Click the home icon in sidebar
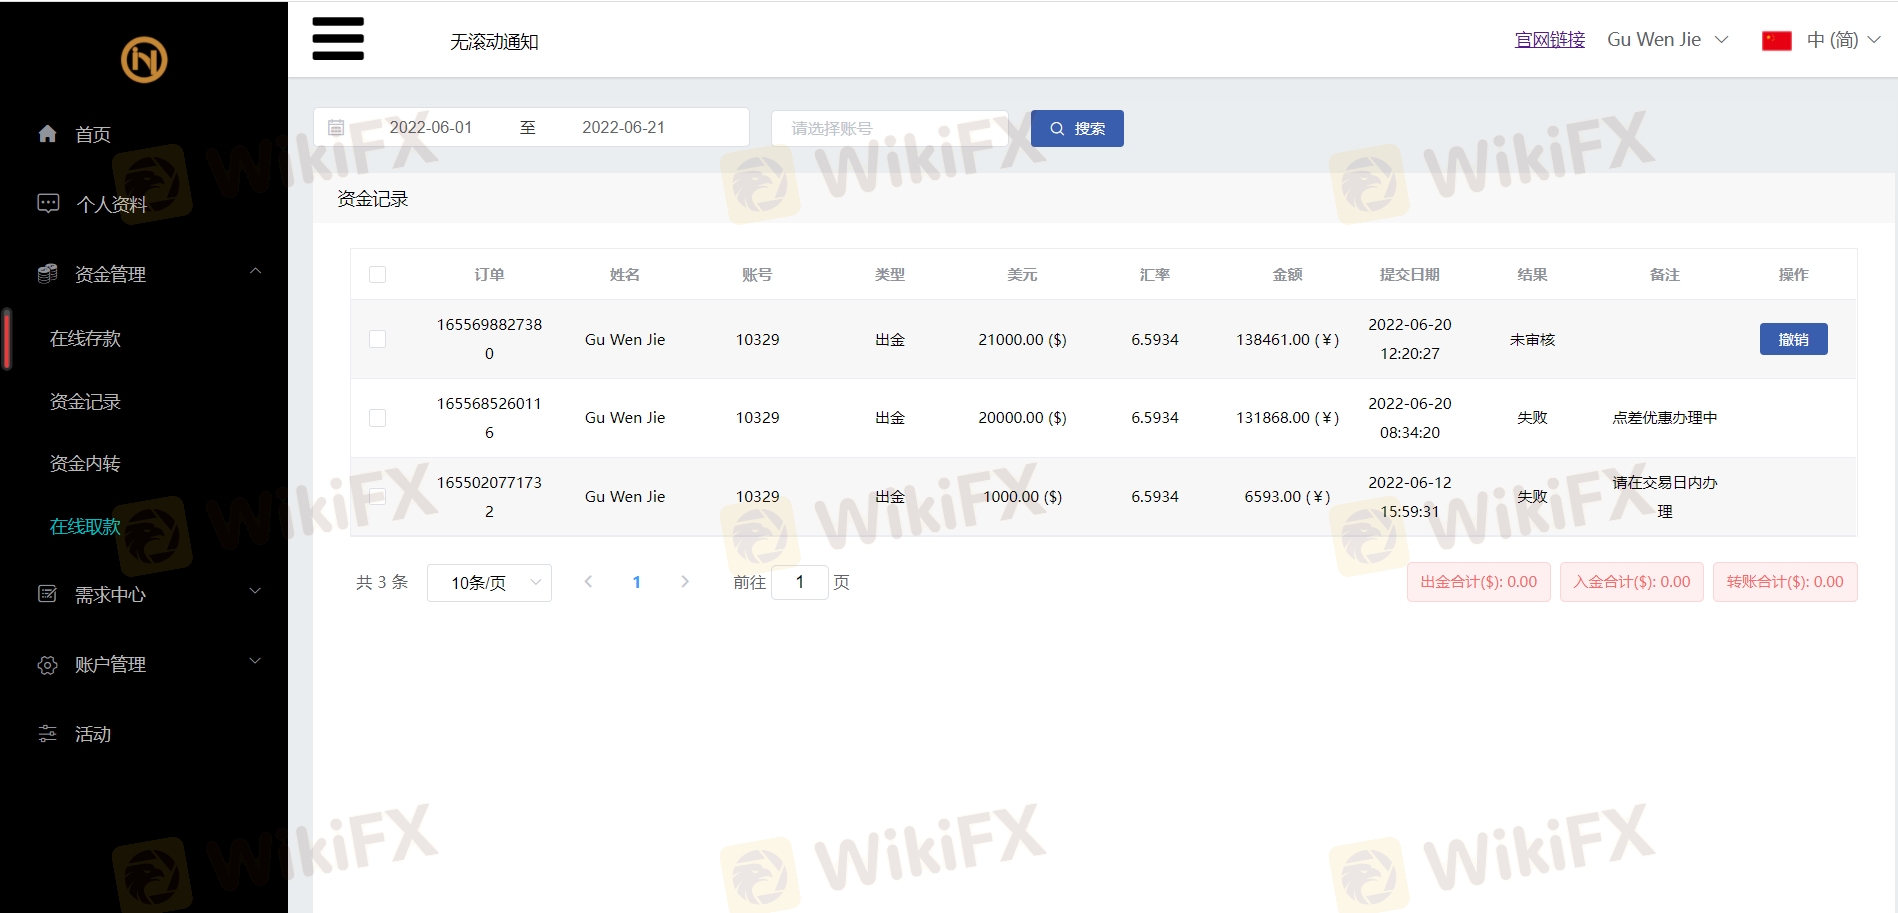1898x913 pixels. click(47, 134)
